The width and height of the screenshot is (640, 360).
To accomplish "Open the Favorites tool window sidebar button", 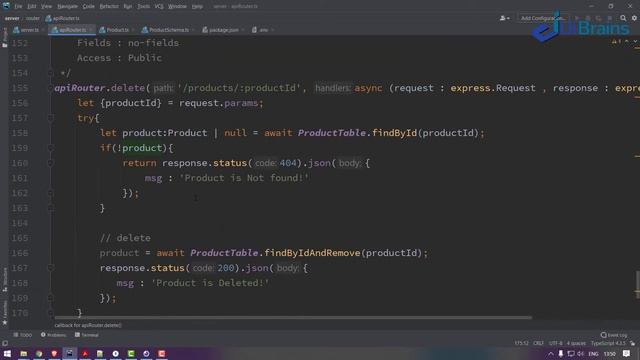I will 4,313.
